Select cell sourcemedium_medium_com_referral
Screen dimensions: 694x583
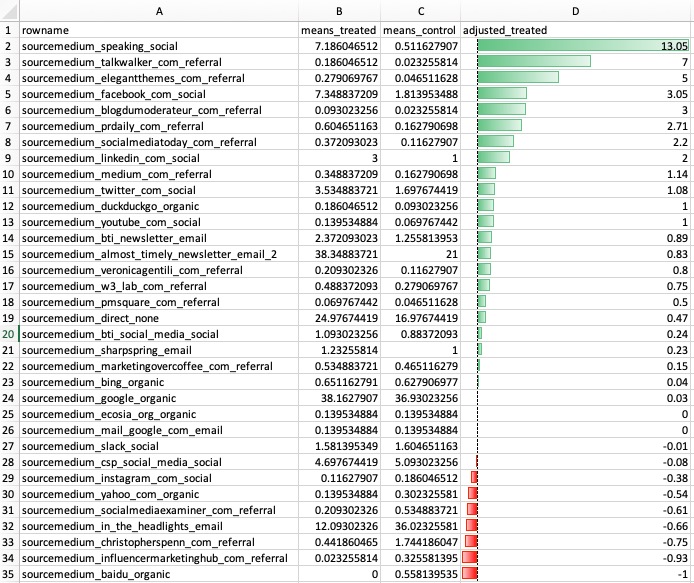click(x=159, y=174)
